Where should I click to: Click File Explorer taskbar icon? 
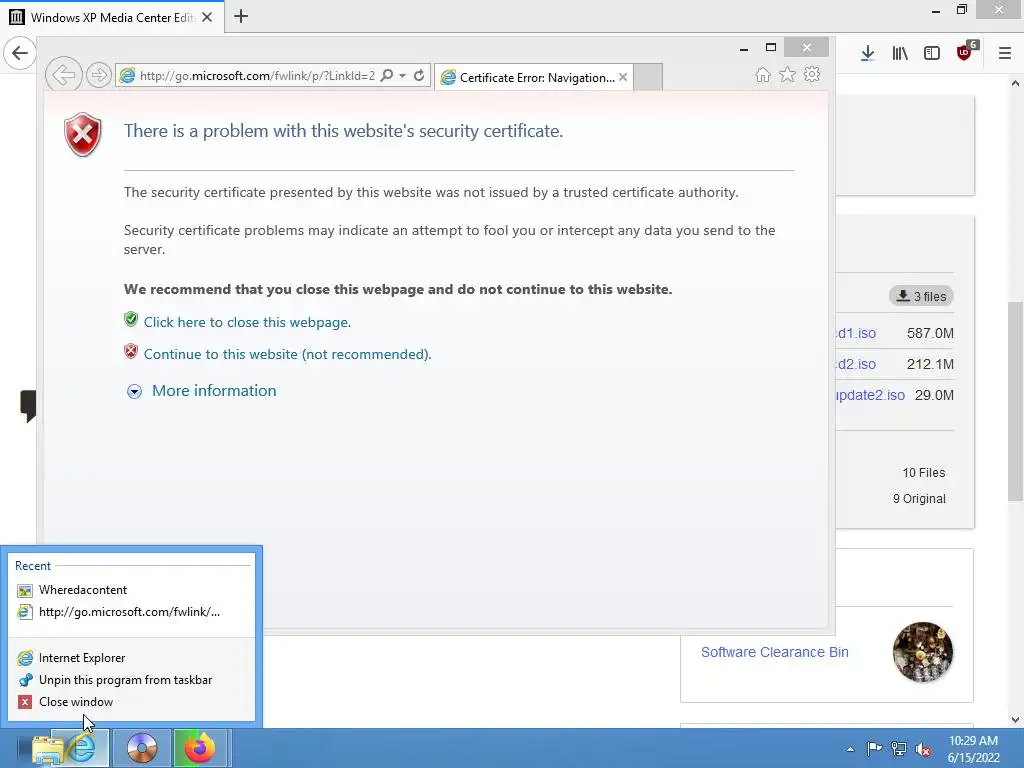[46, 749]
